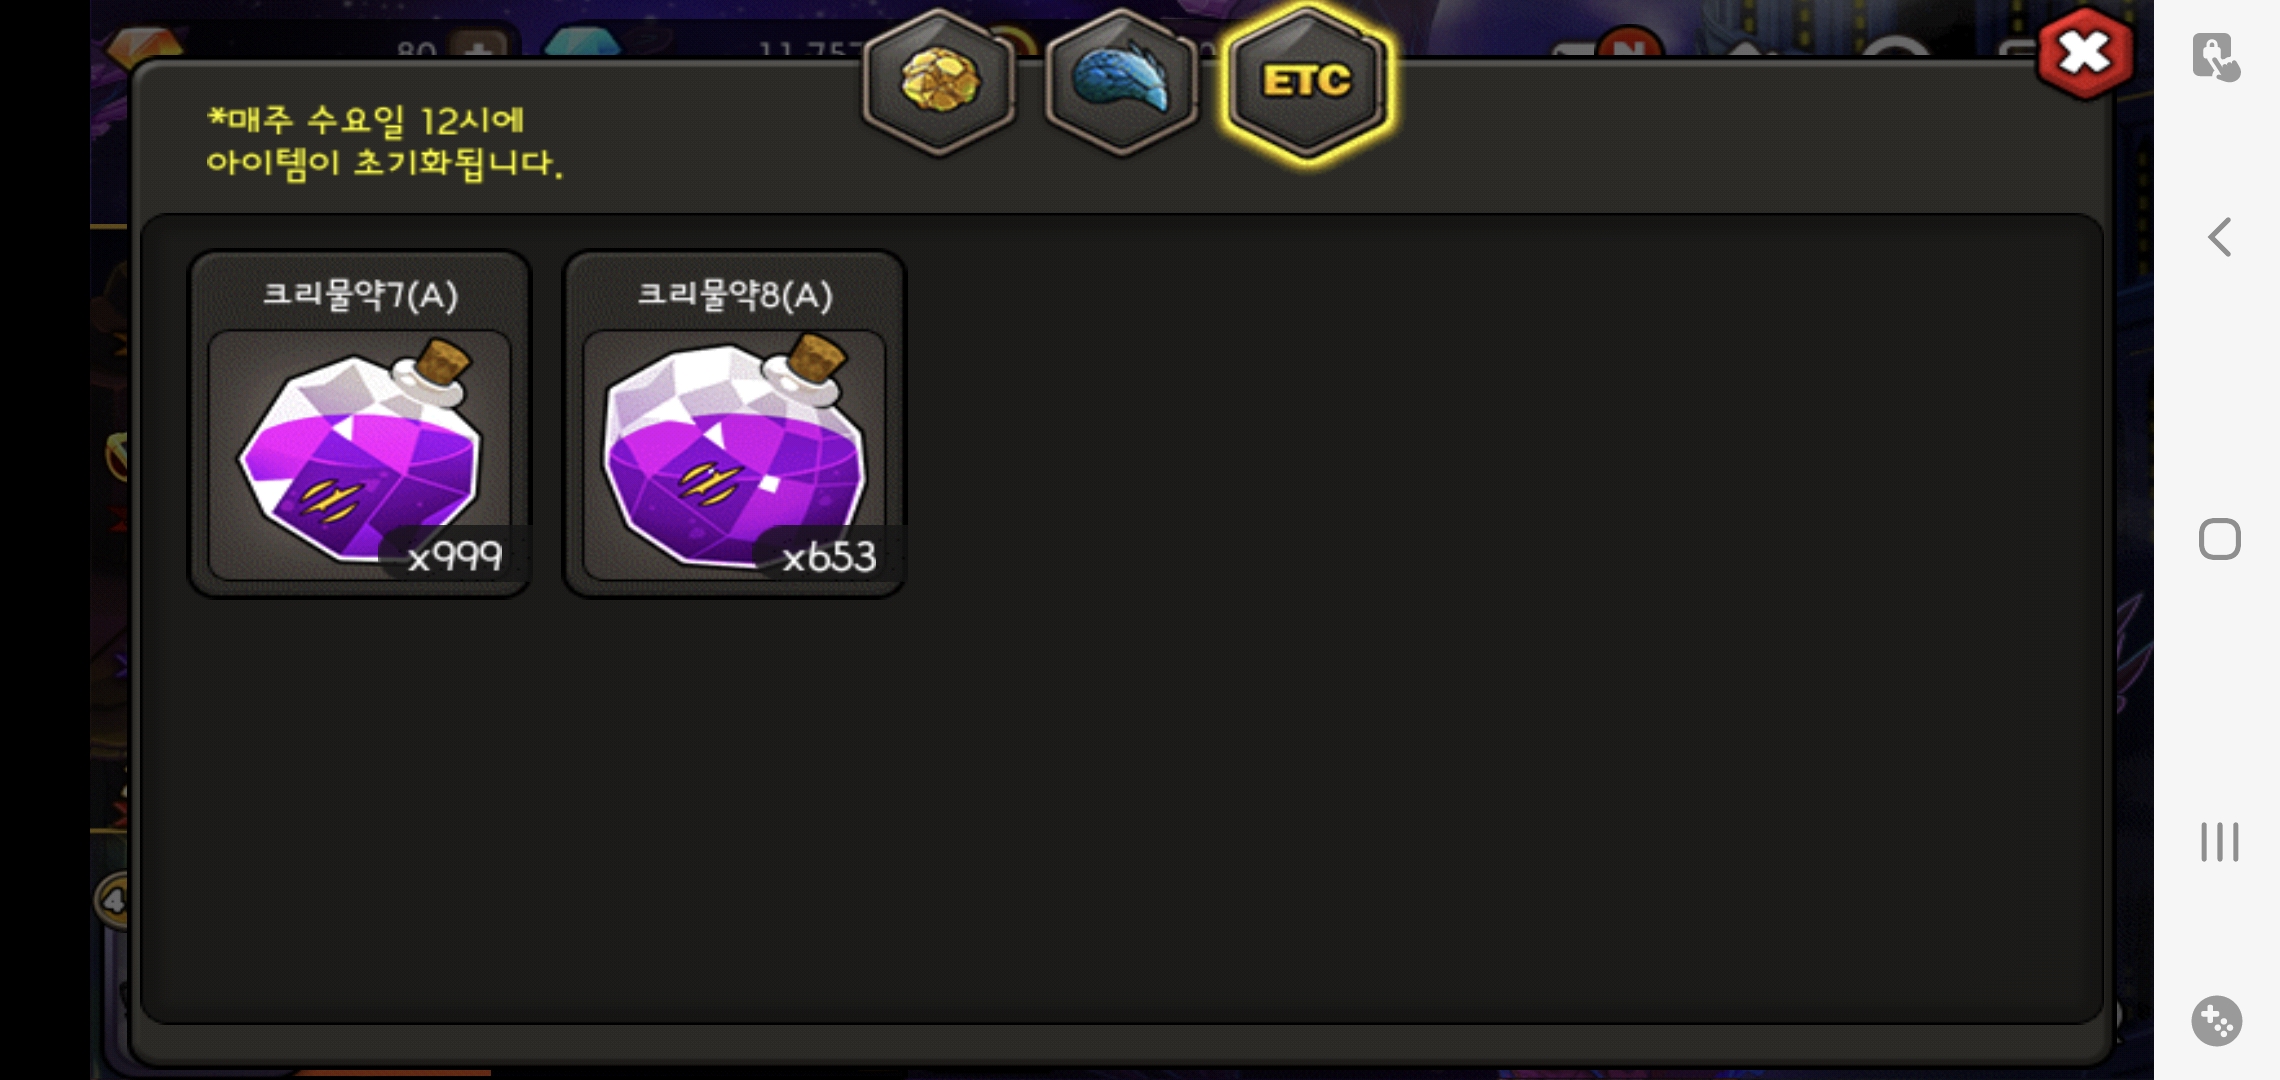Tap the x653 quantity badge

click(829, 555)
